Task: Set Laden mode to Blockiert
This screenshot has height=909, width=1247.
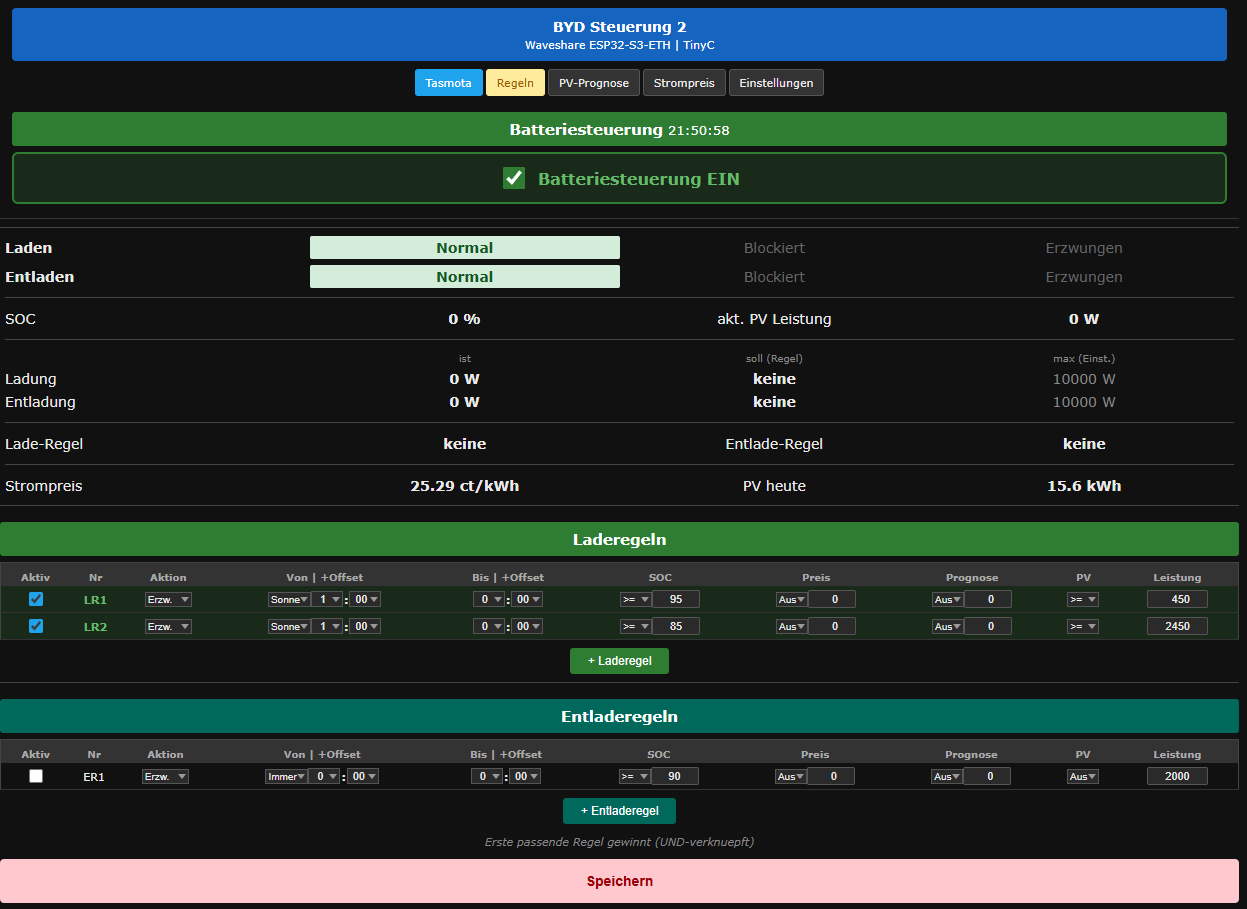Action: point(774,248)
